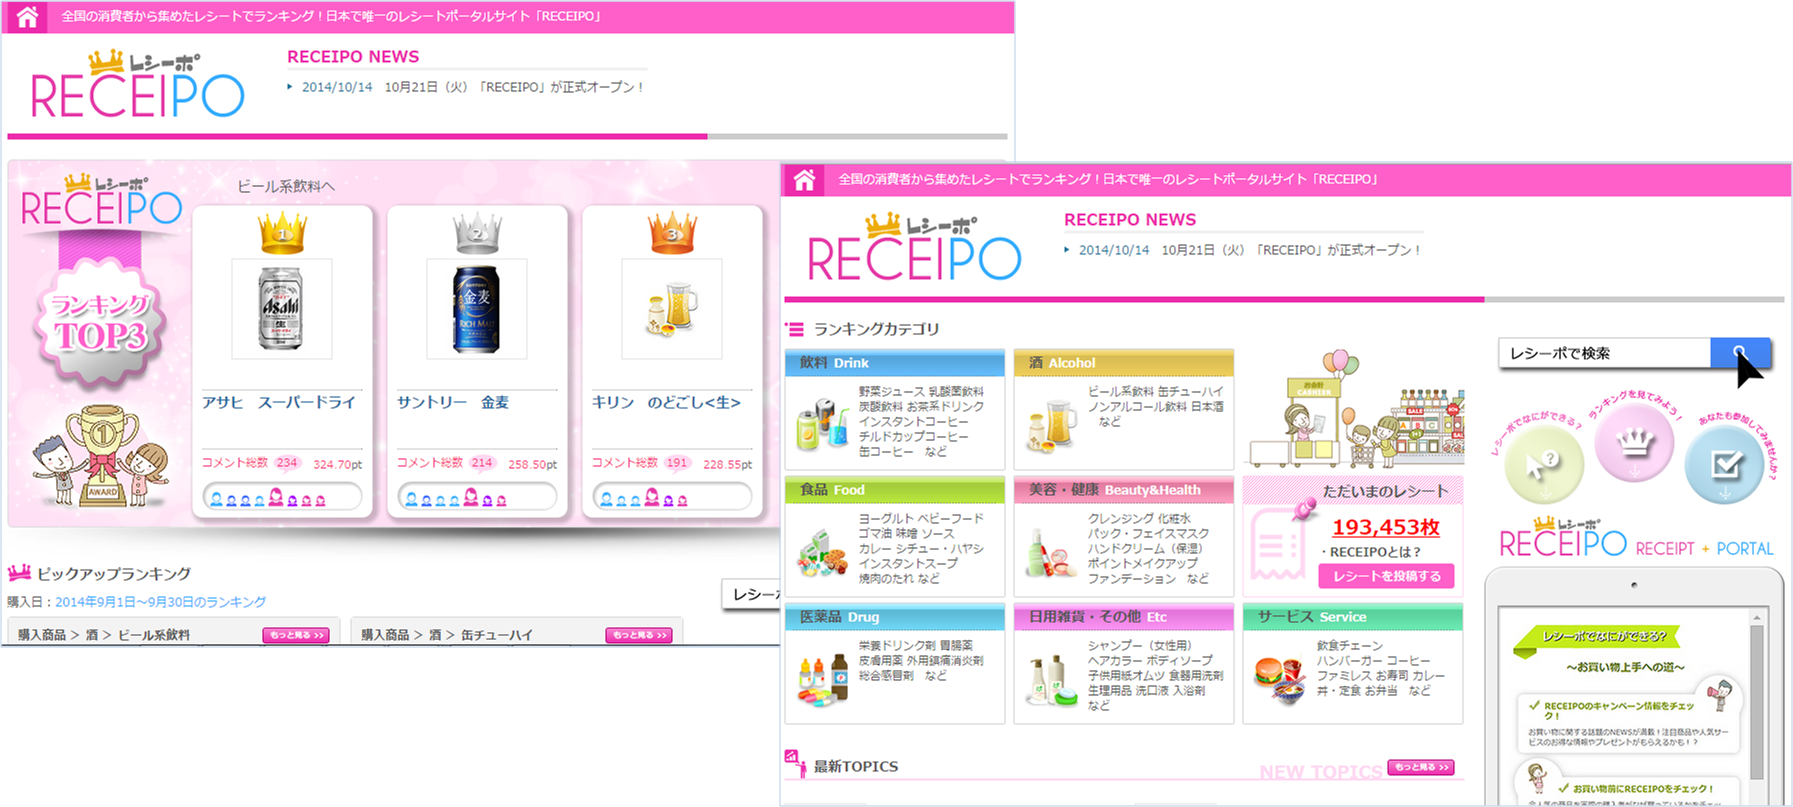
Task: Open the Food category grocery icon
Action: pyautogui.click(x=822, y=551)
